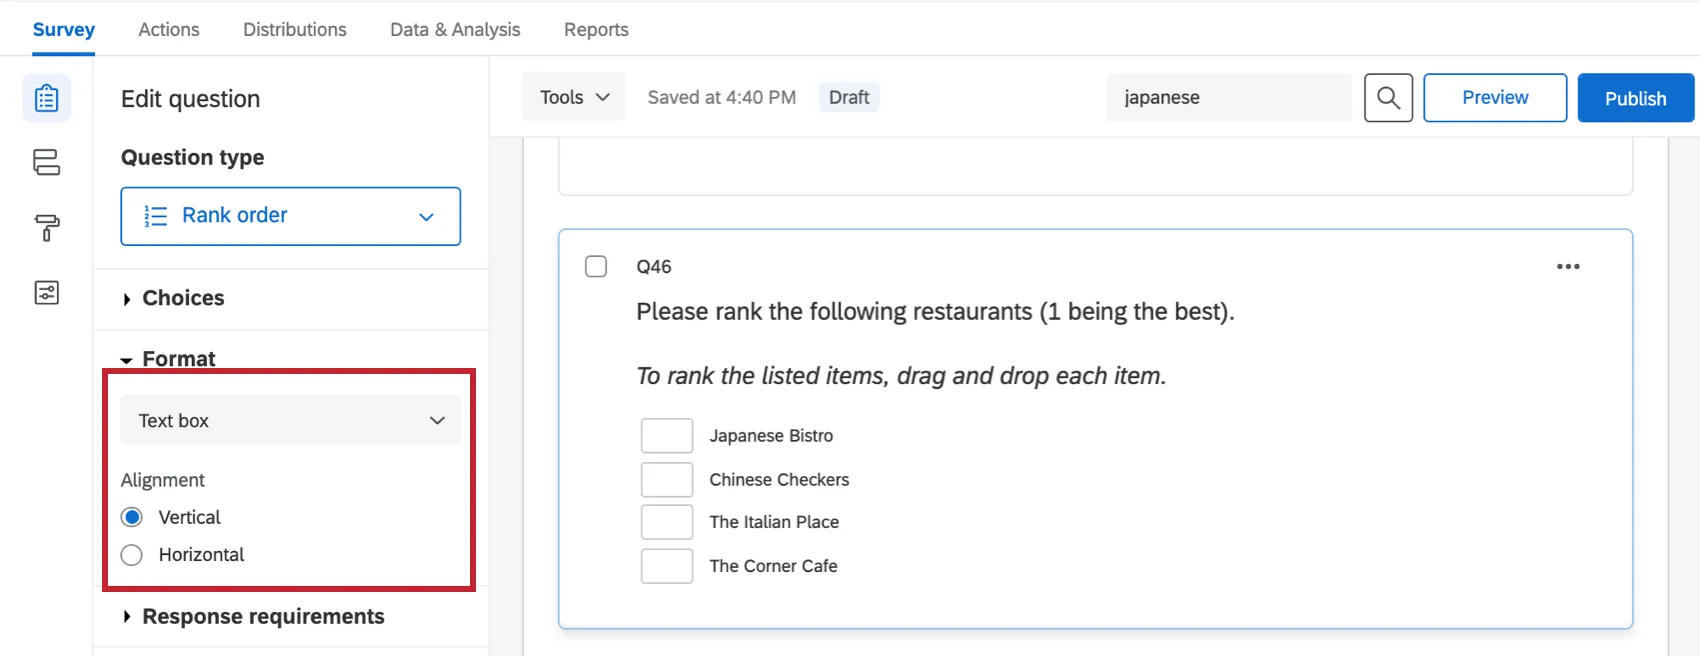This screenshot has height=656, width=1700.
Task: Click the search magnifying glass icon
Action: (x=1388, y=97)
